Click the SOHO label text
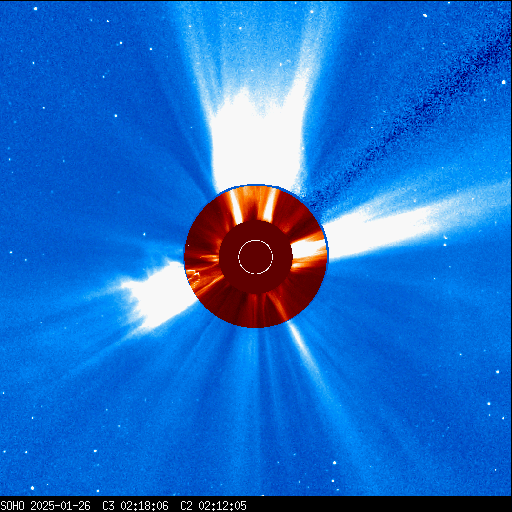Image resolution: width=512 pixels, height=512 pixels. tap(13, 506)
